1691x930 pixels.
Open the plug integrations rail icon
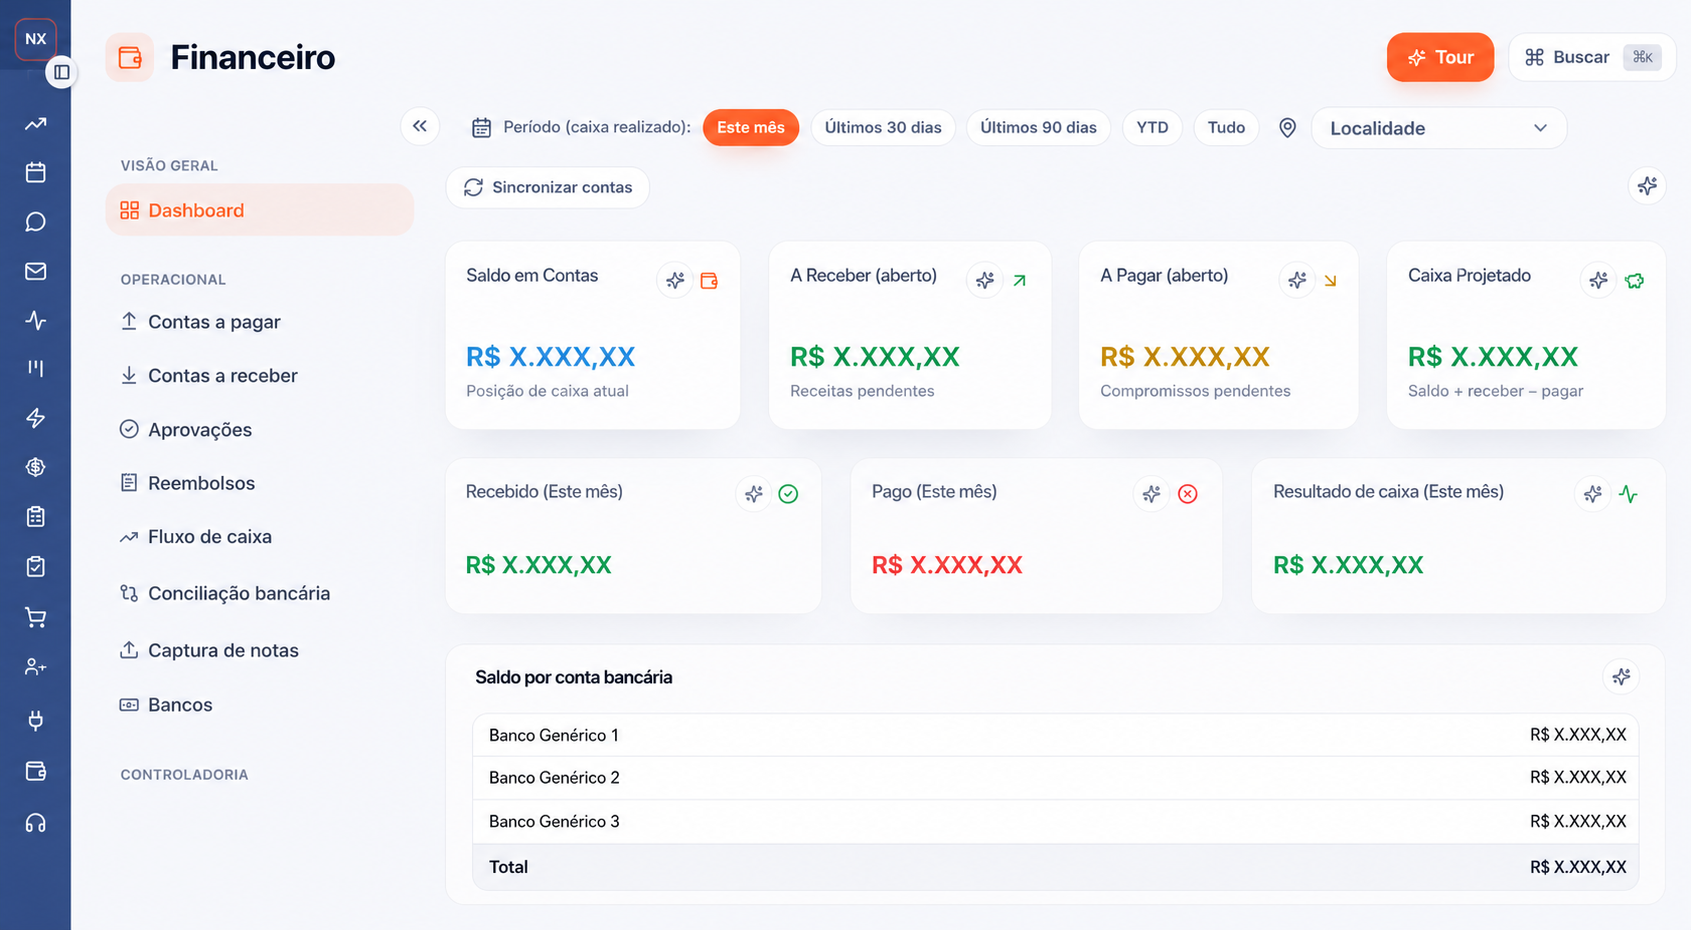tap(36, 720)
